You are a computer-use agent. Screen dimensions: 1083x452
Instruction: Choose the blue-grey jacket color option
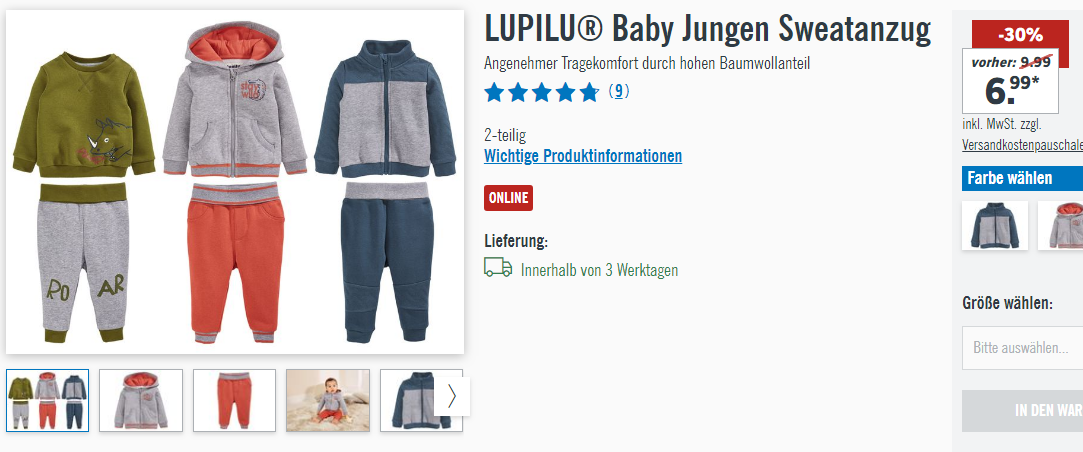(x=995, y=225)
